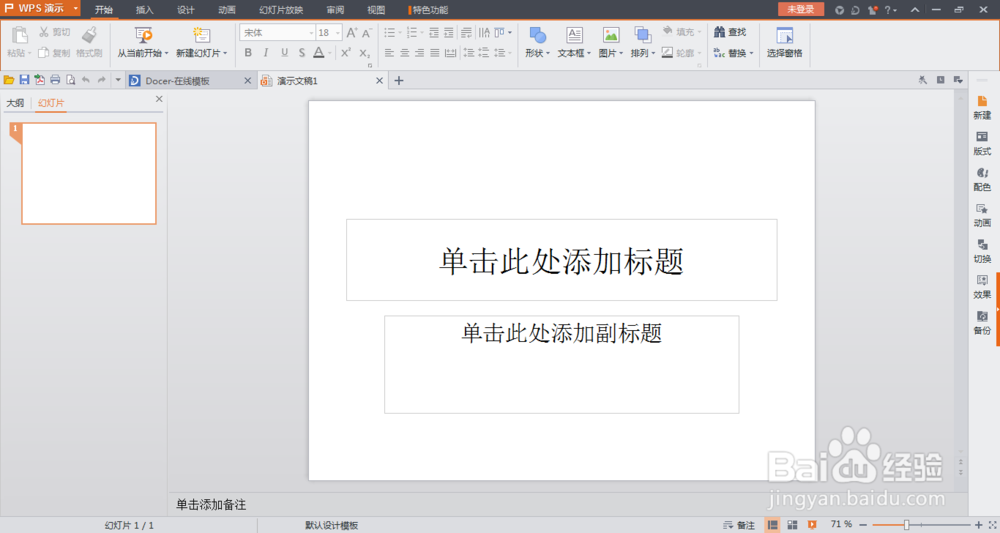The width and height of the screenshot is (1000, 533).
Task: Click the export to PDF icon
Action: 40,80
